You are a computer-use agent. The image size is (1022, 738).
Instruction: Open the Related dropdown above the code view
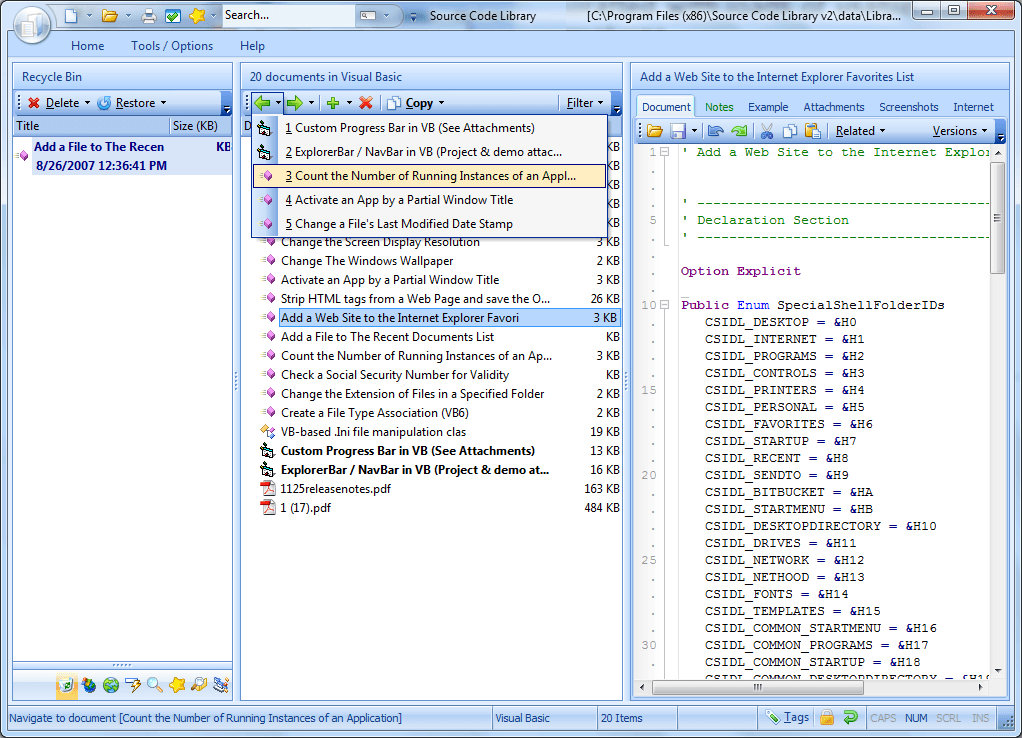[x=856, y=131]
